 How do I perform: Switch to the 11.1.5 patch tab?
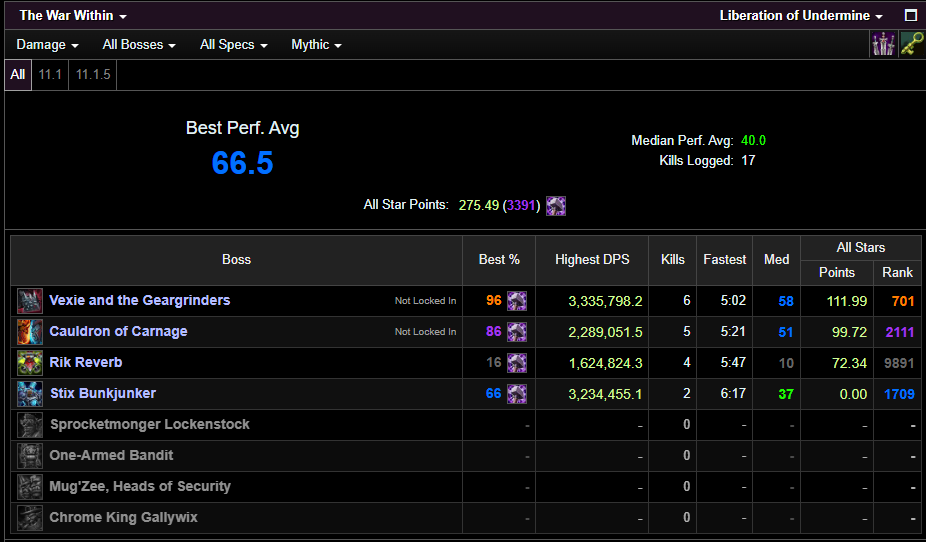point(93,74)
